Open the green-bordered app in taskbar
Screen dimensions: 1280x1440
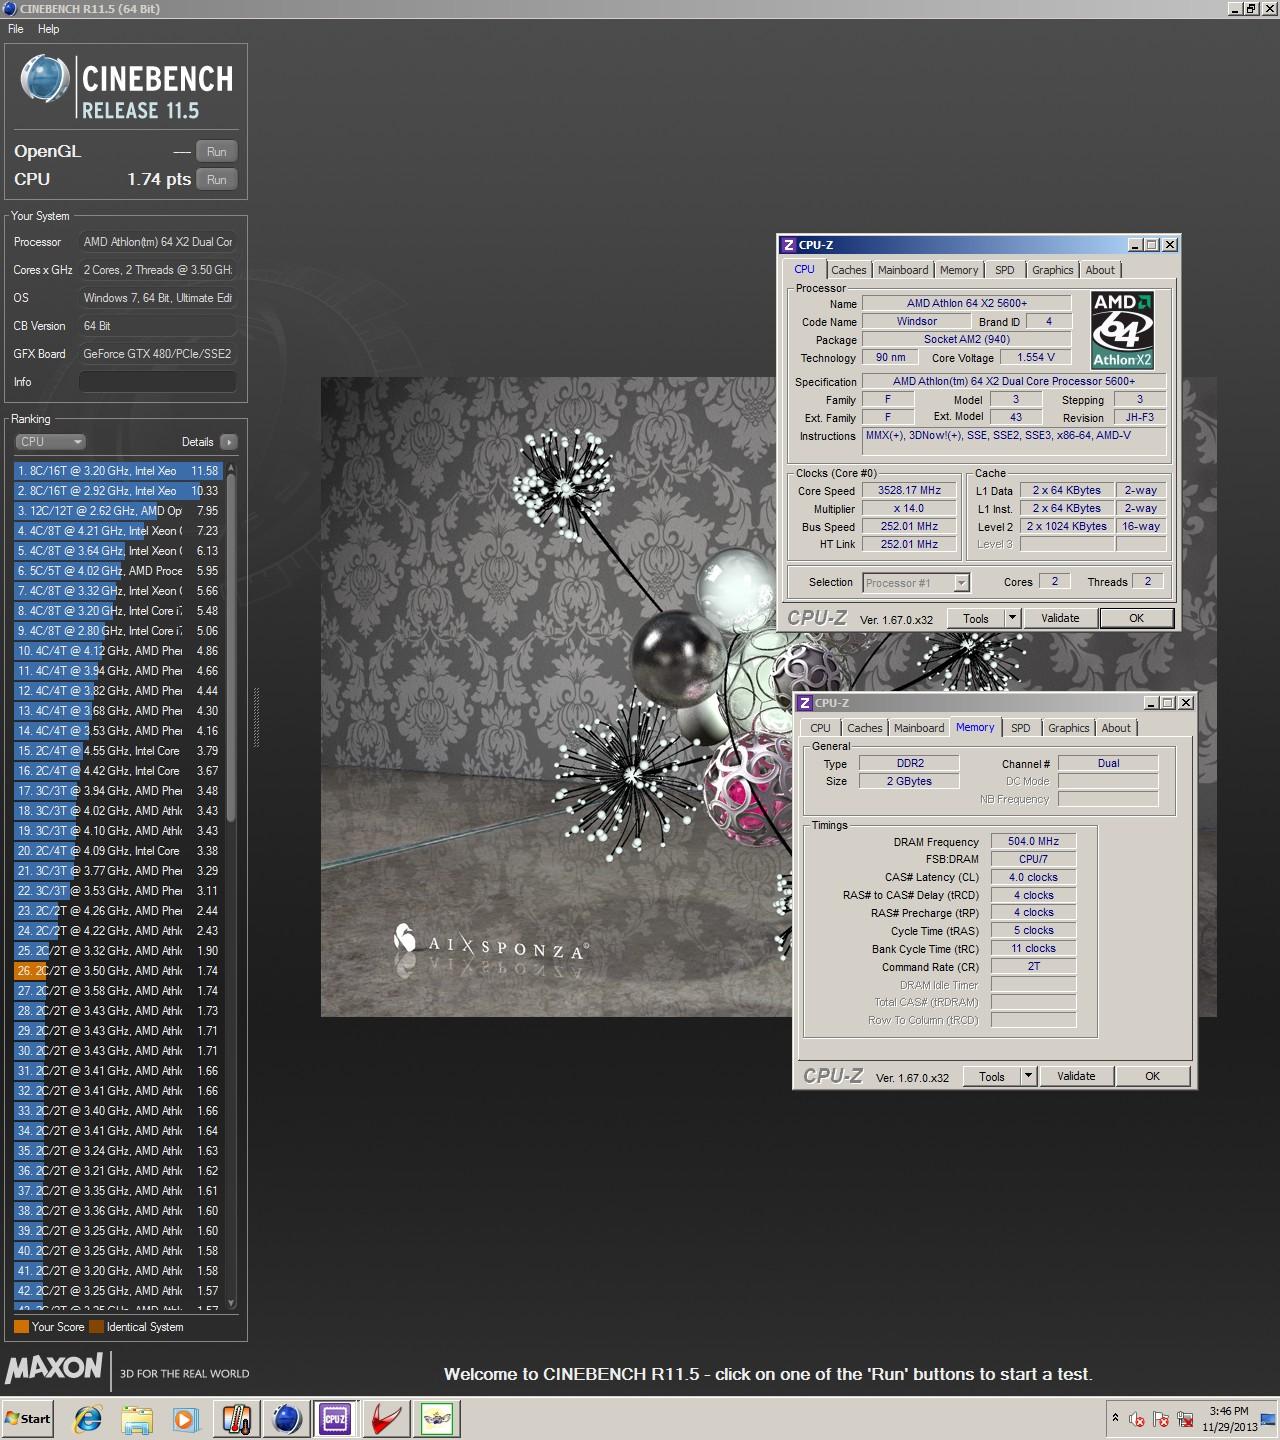pos(437,1419)
